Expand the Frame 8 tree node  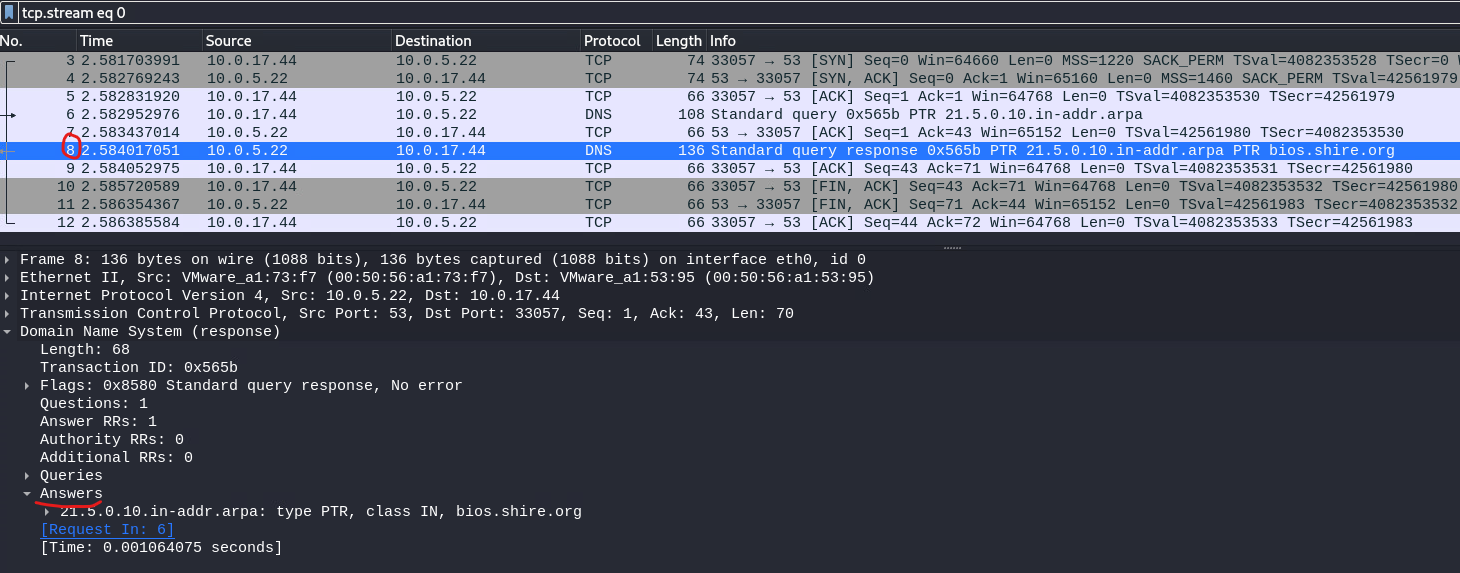pyautogui.click(x=9, y=260)
